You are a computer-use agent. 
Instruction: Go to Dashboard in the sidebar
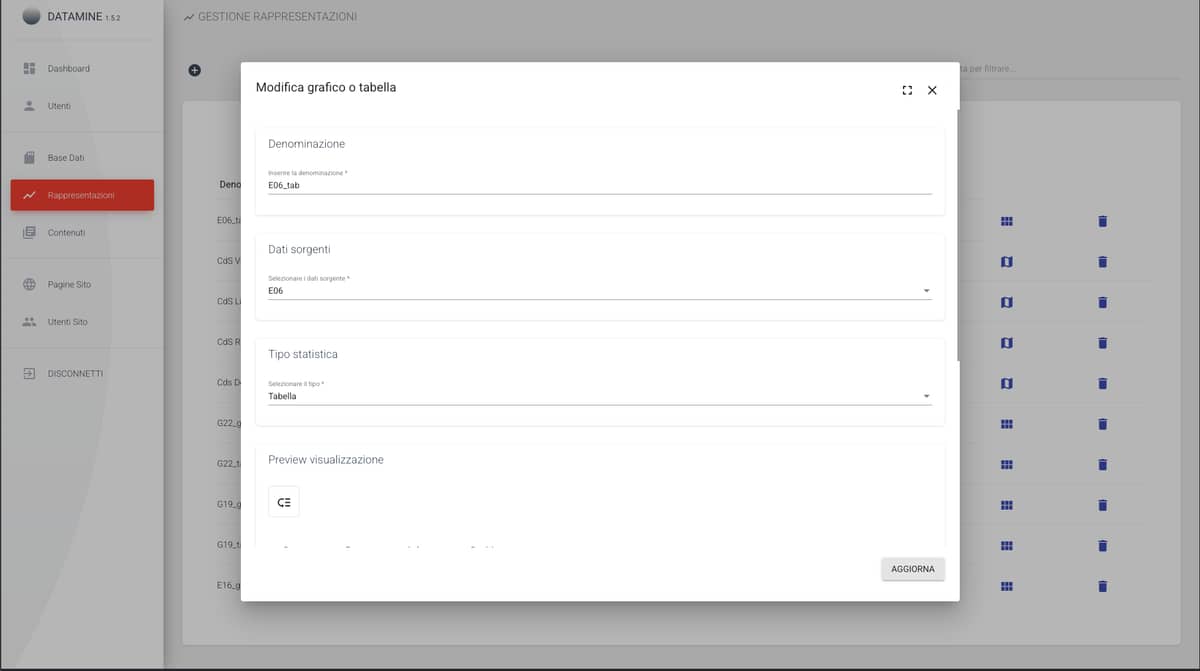click(81, 68)
